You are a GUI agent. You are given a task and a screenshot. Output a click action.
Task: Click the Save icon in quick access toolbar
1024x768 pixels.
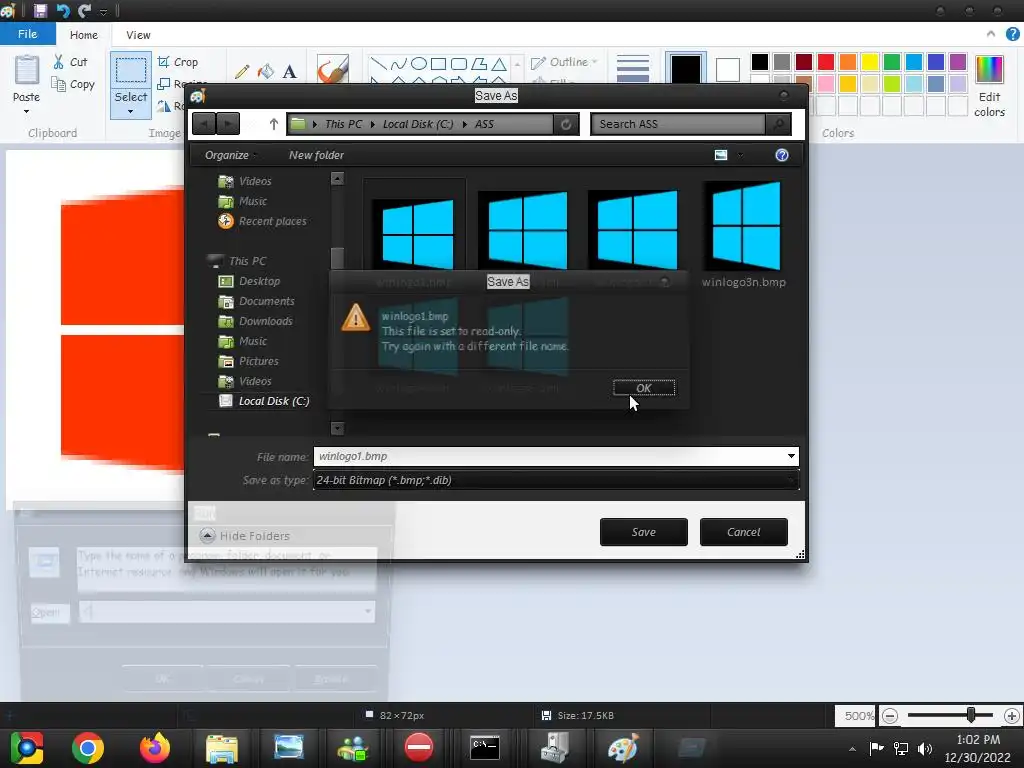click(40, 10)
